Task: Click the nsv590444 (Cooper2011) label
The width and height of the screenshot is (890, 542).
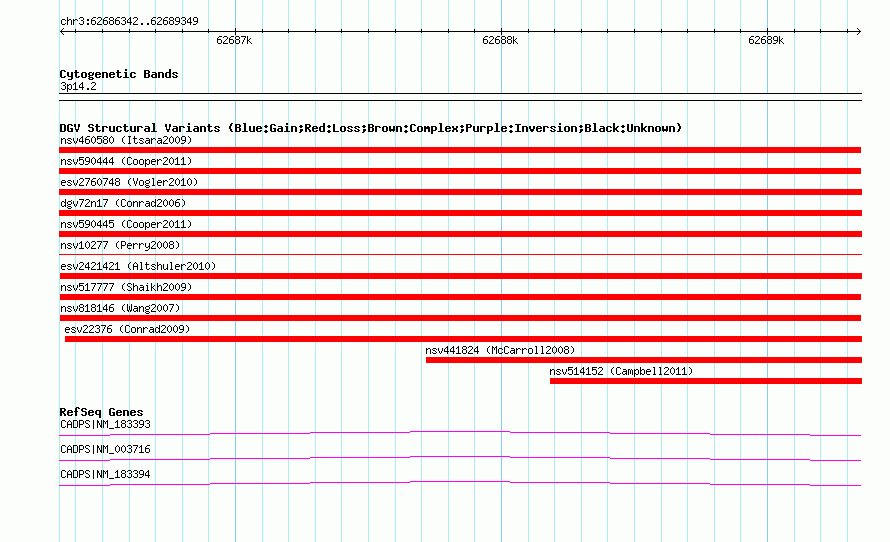Action: (126, 161)
